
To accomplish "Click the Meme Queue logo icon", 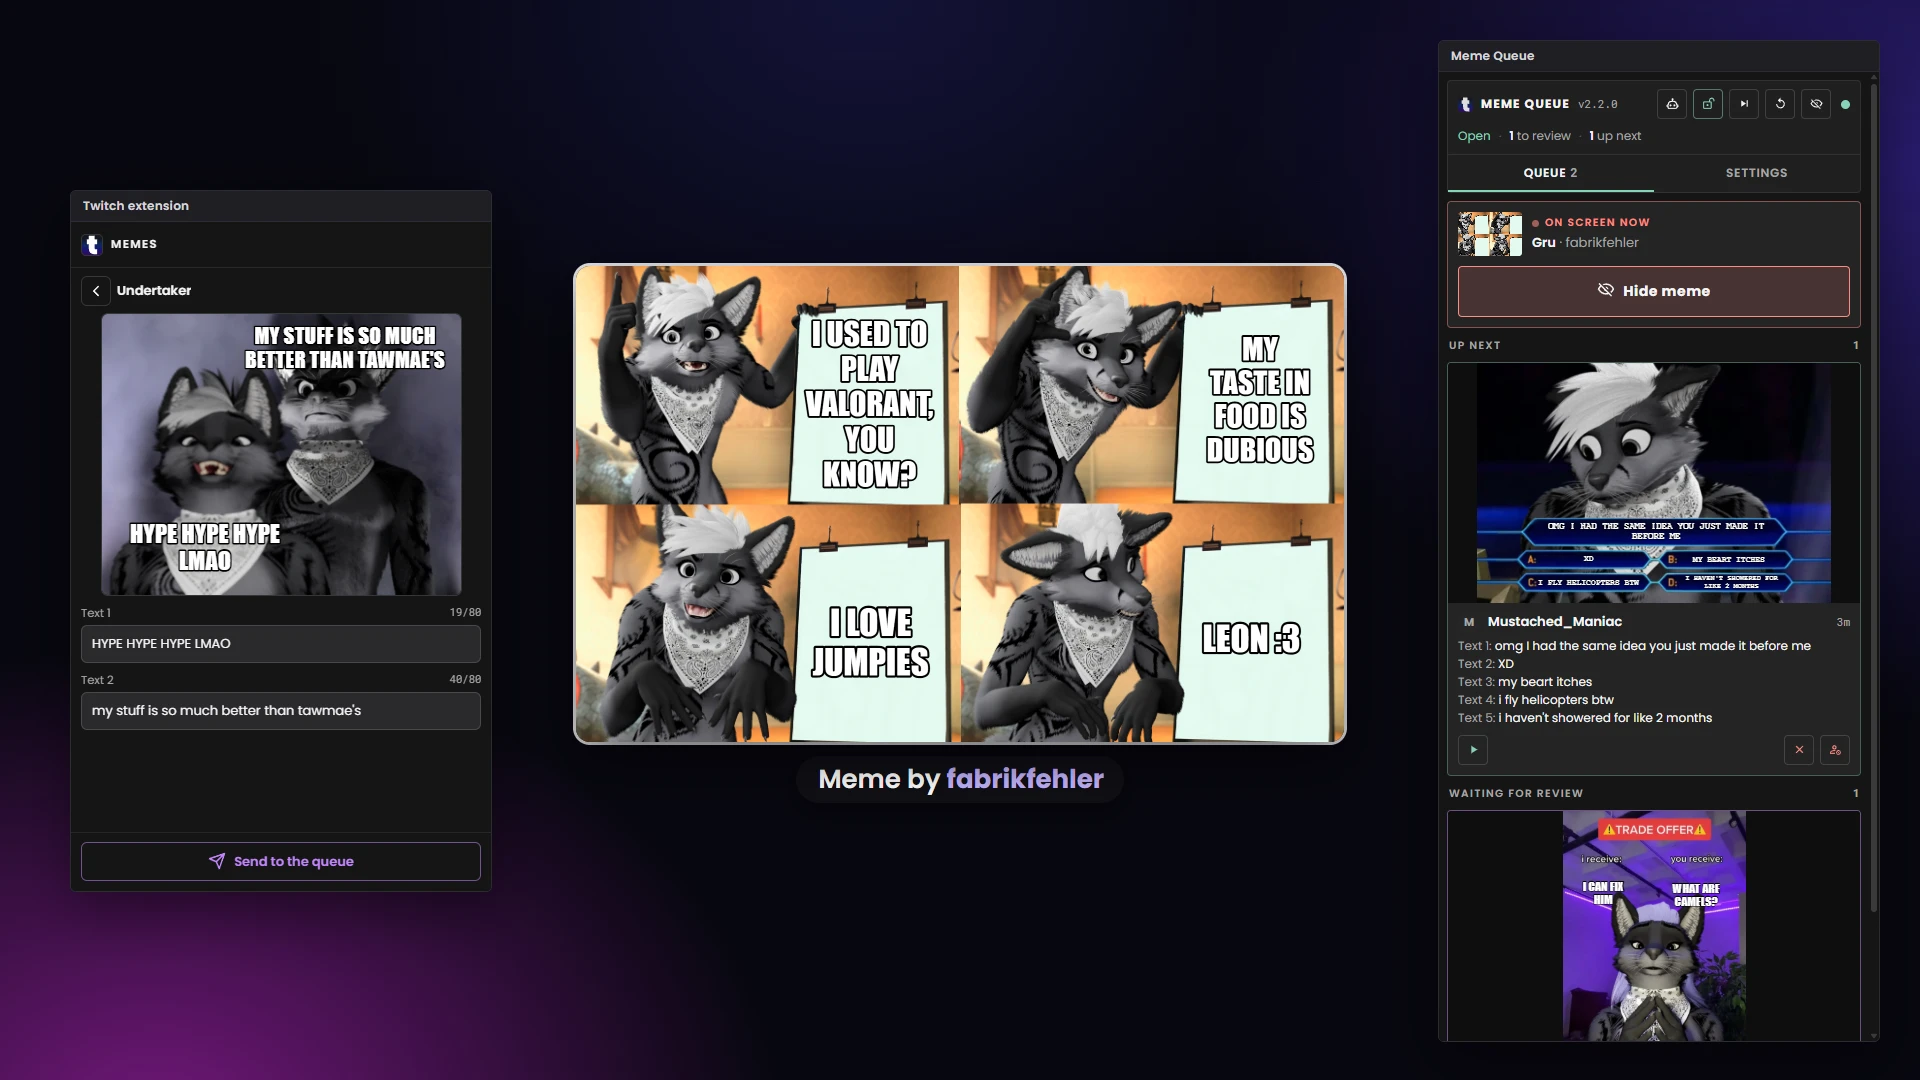I will 1466,104.
